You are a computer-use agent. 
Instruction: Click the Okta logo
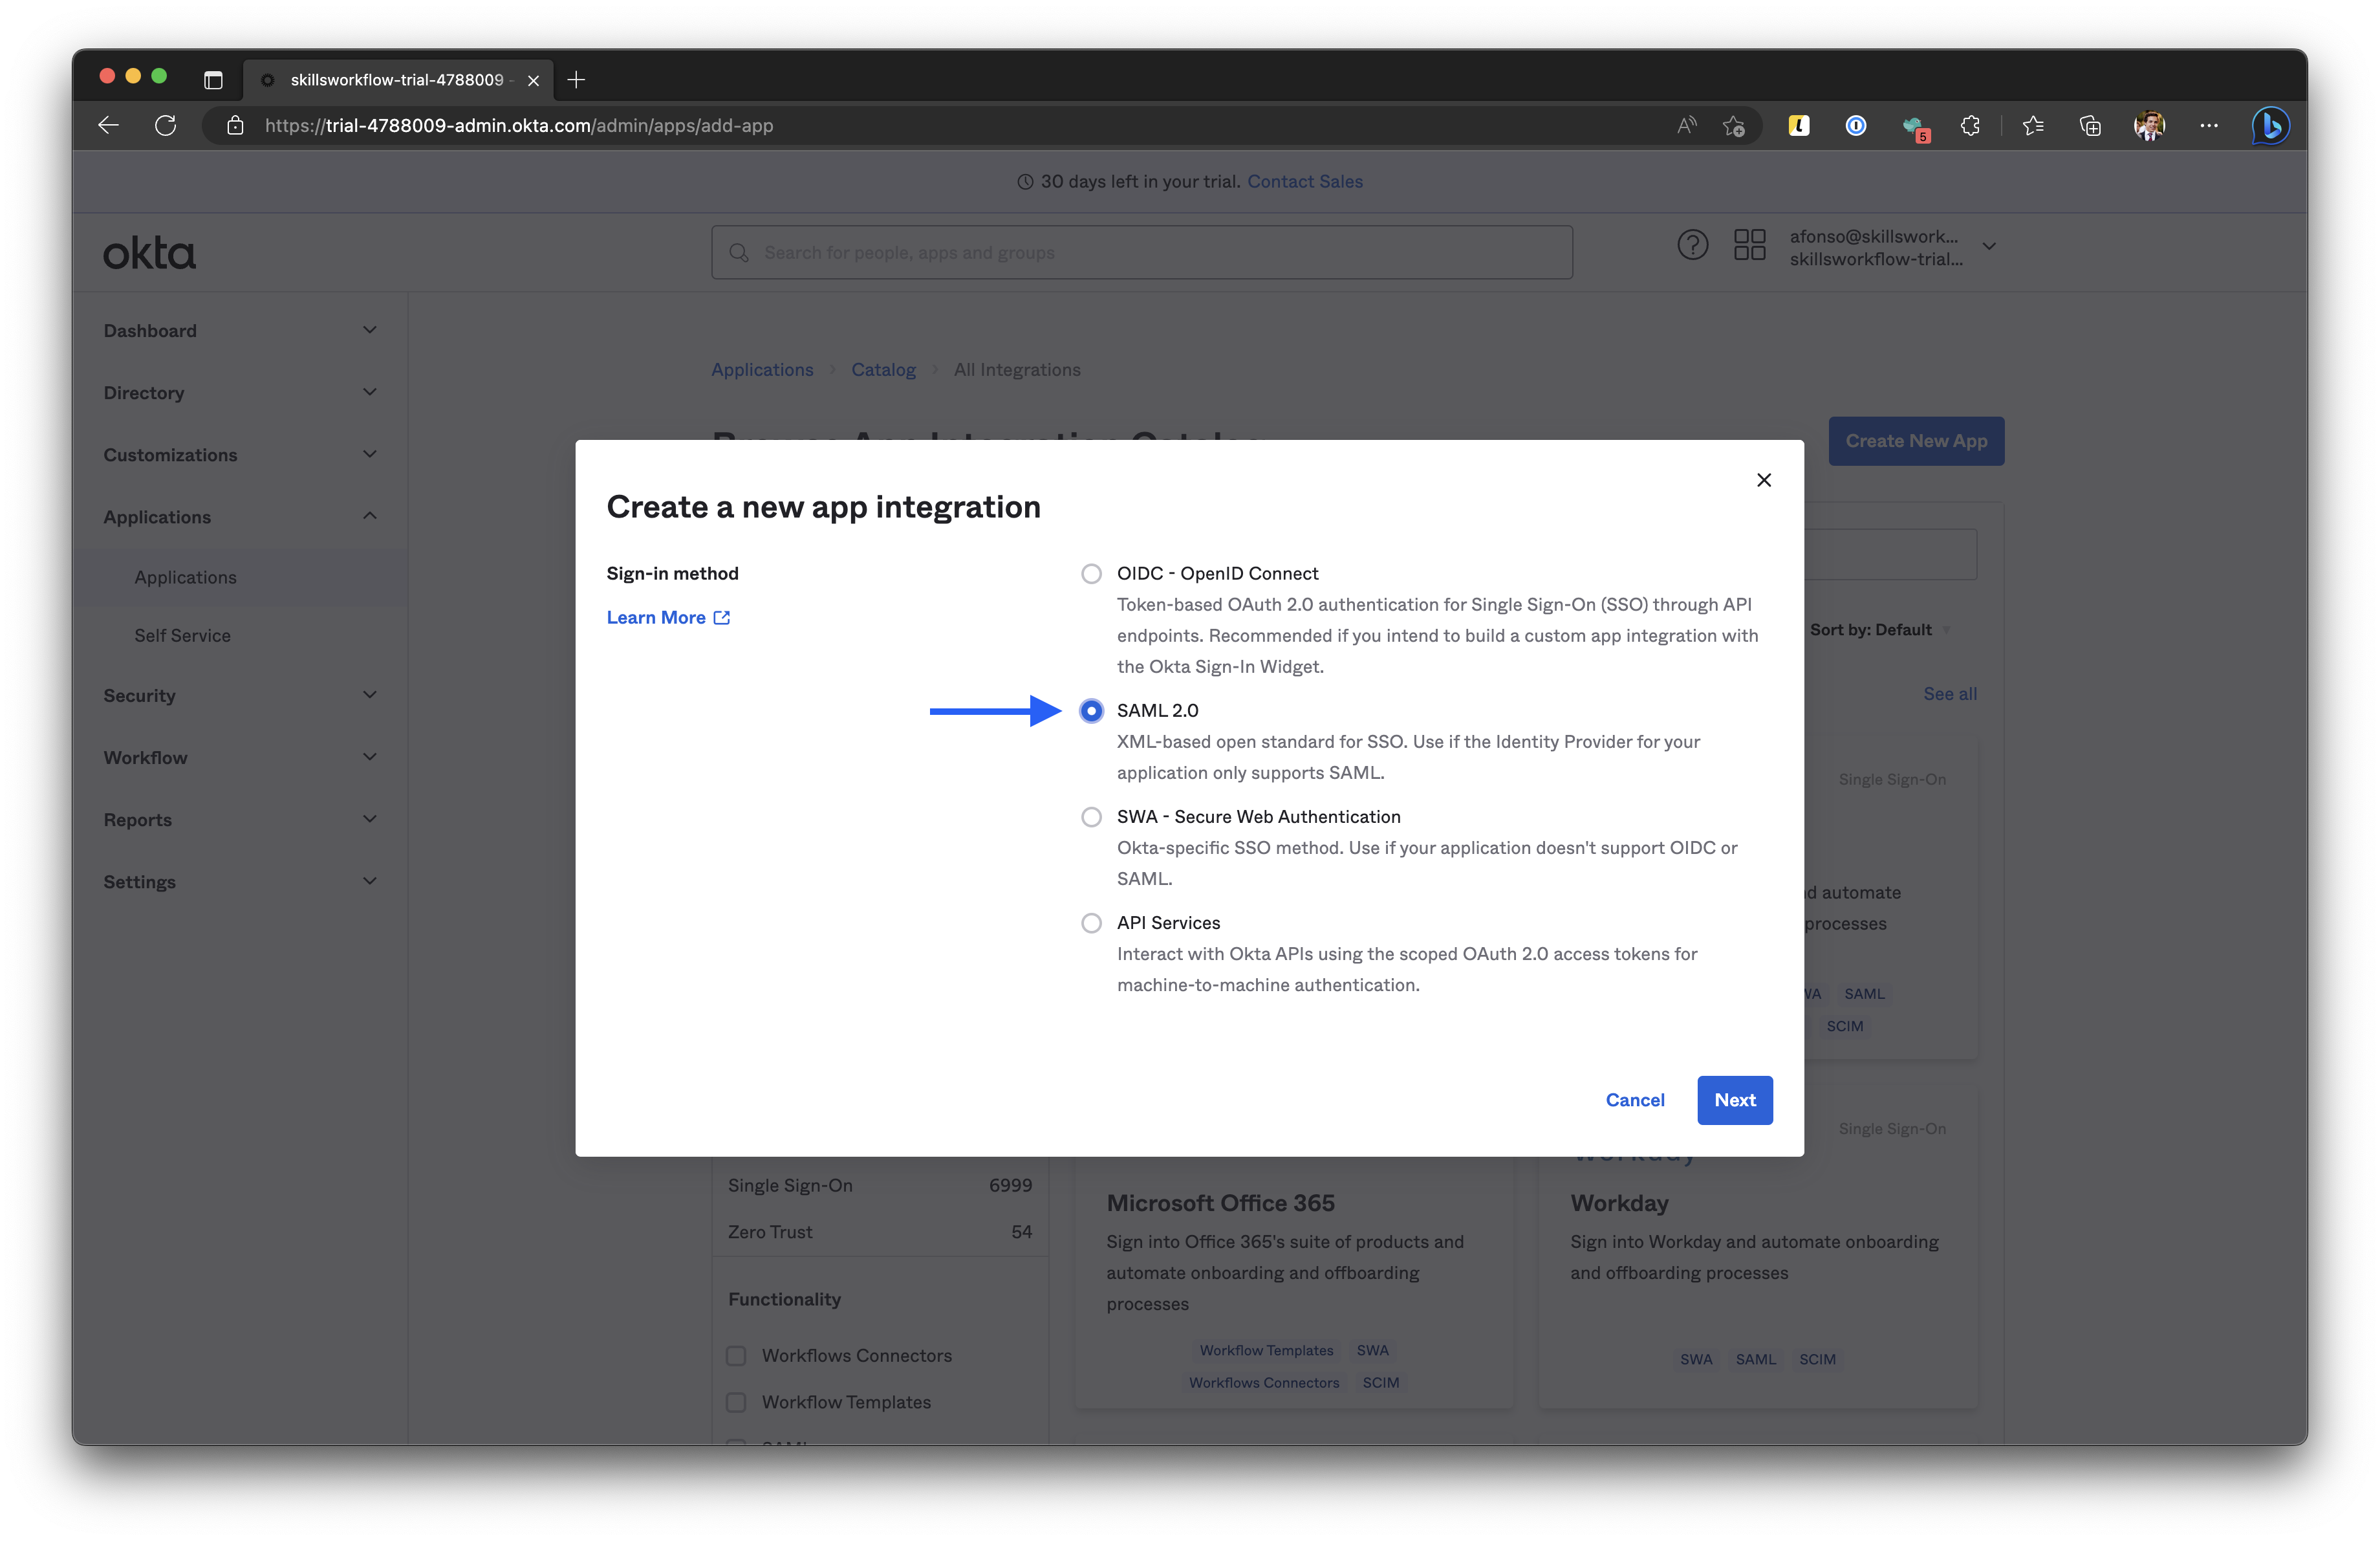[x=150, y=254]
